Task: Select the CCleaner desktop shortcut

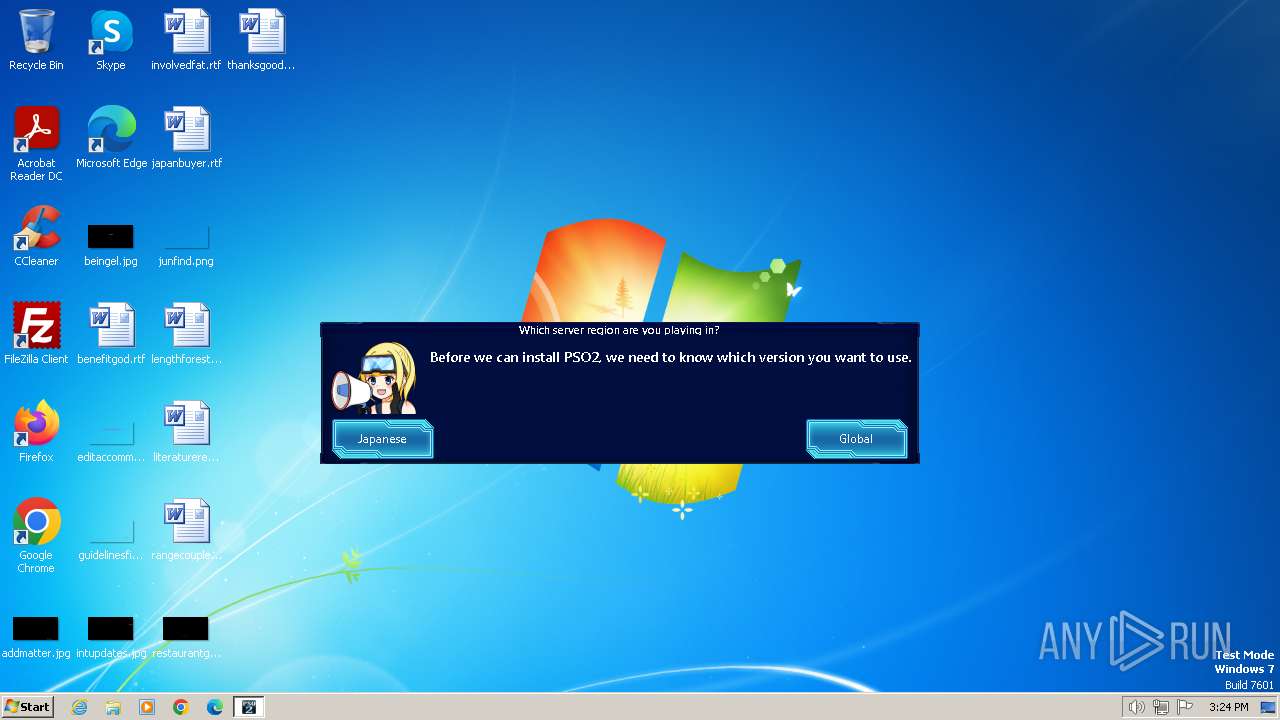Action: (x=36, y=236)
